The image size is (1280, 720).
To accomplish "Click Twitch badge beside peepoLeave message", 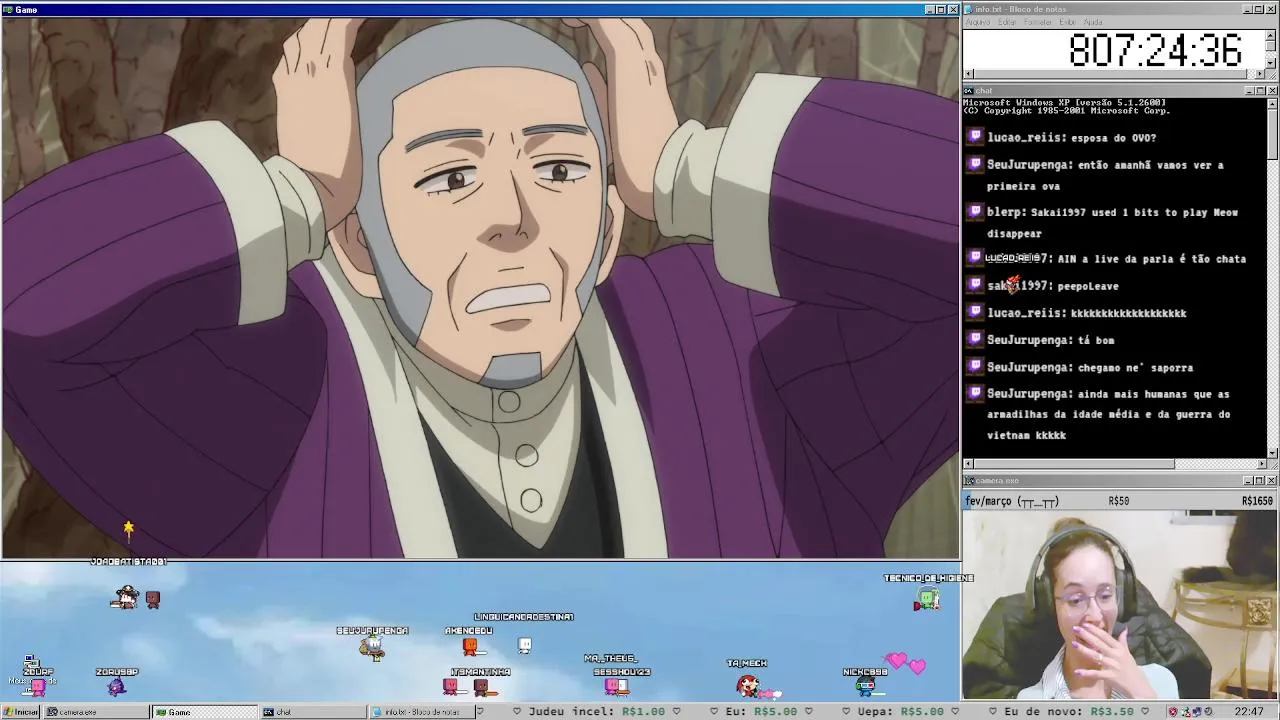I will tap(976, 284).
